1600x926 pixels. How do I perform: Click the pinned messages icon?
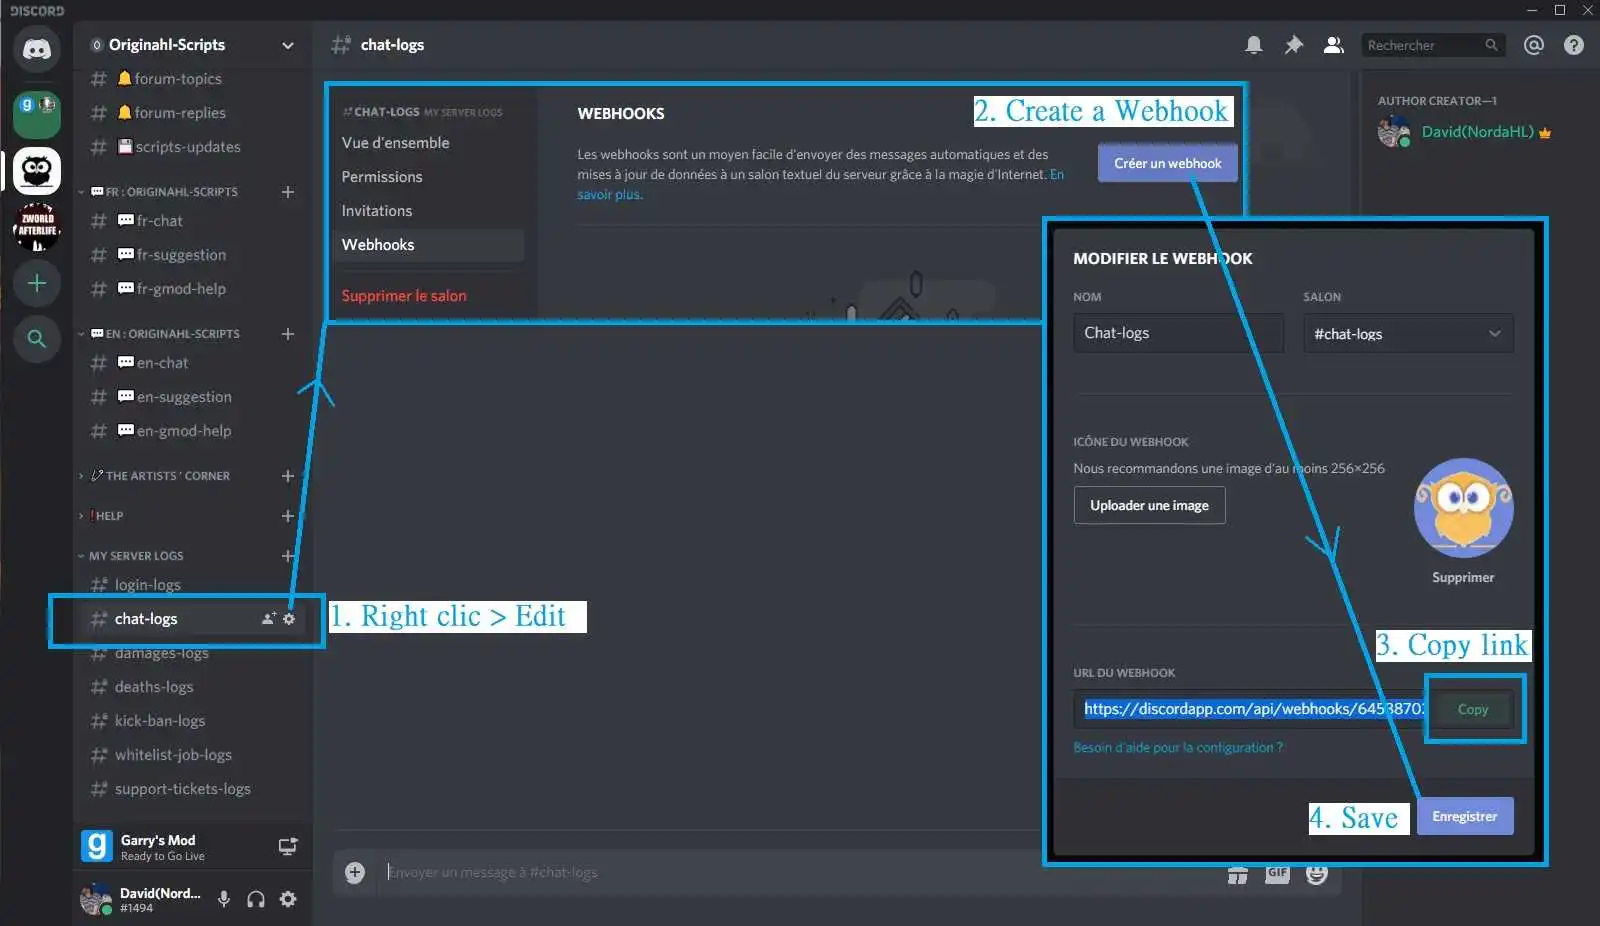tap(1294, 44)
